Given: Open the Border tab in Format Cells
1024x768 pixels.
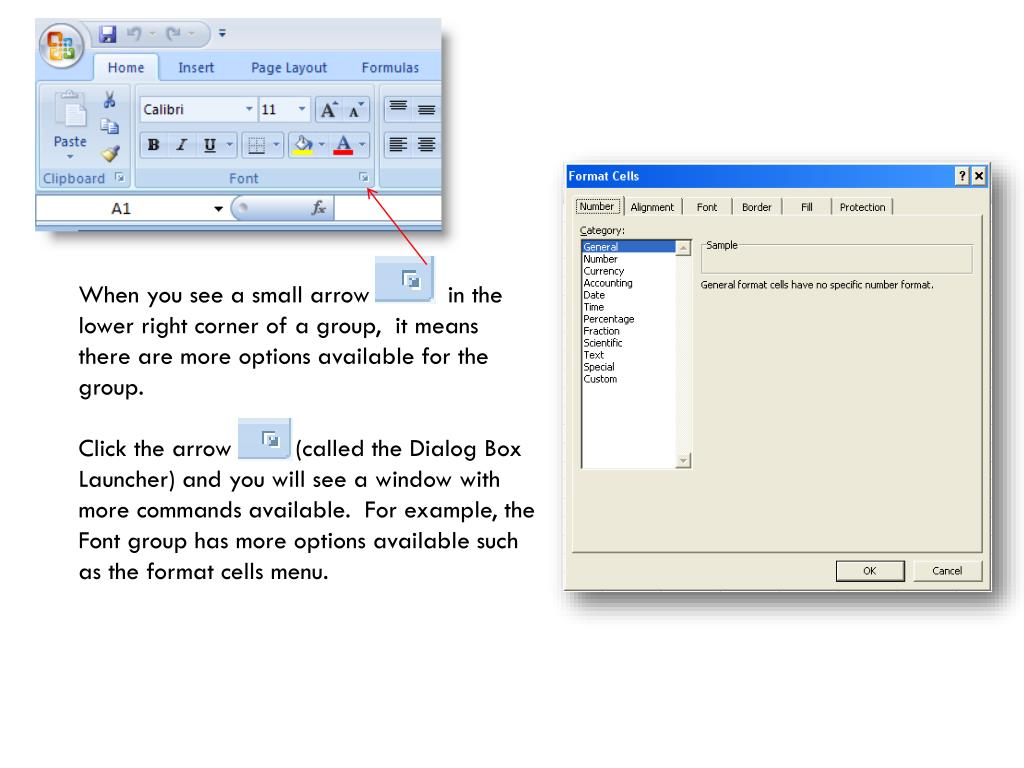Looking at the screenshot, I should pos(756,207).
